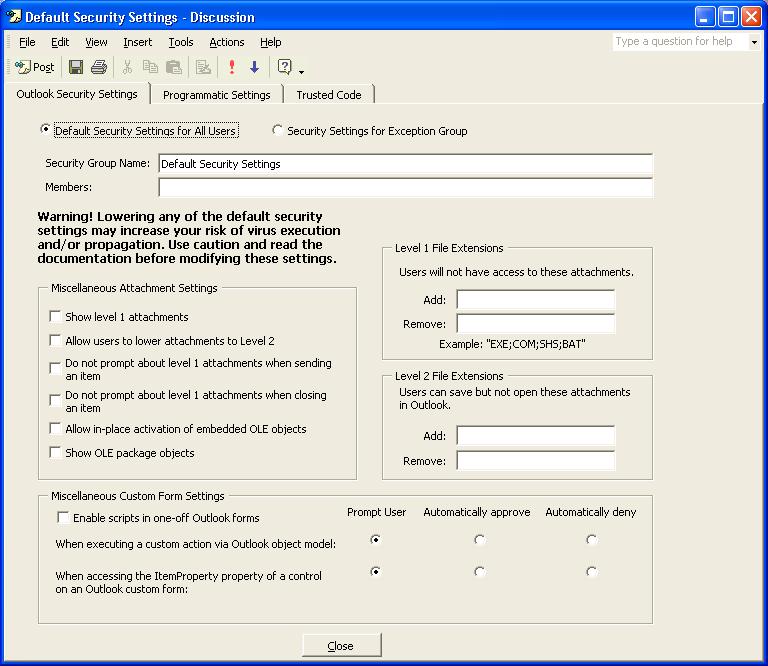Click the Post toolbar button
Image resolution: width=768 pixels, height=666 pixels.
point(34,67)
